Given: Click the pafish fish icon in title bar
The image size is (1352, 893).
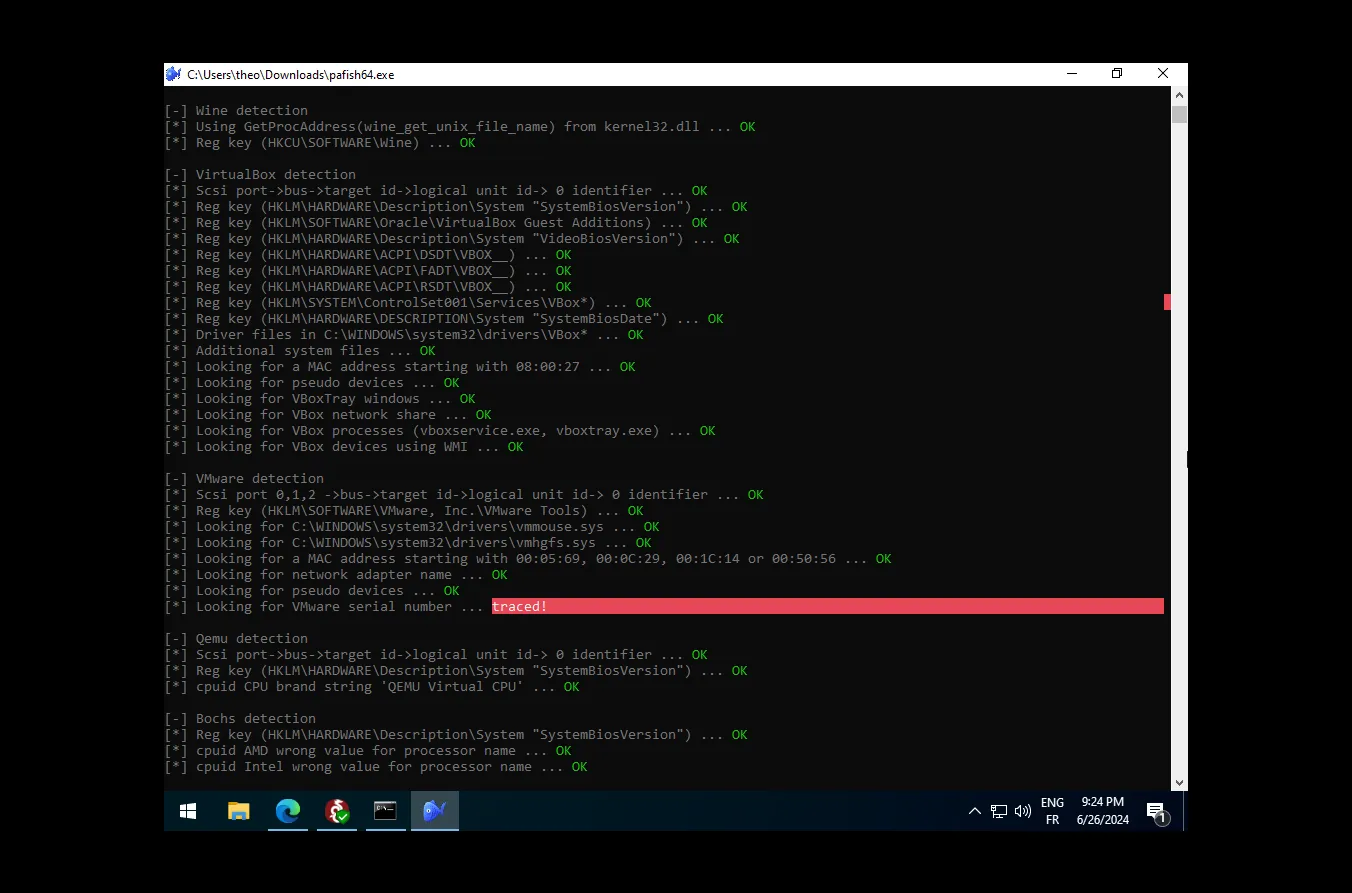Looking at the screenshot, I should (x=173, y=74).
